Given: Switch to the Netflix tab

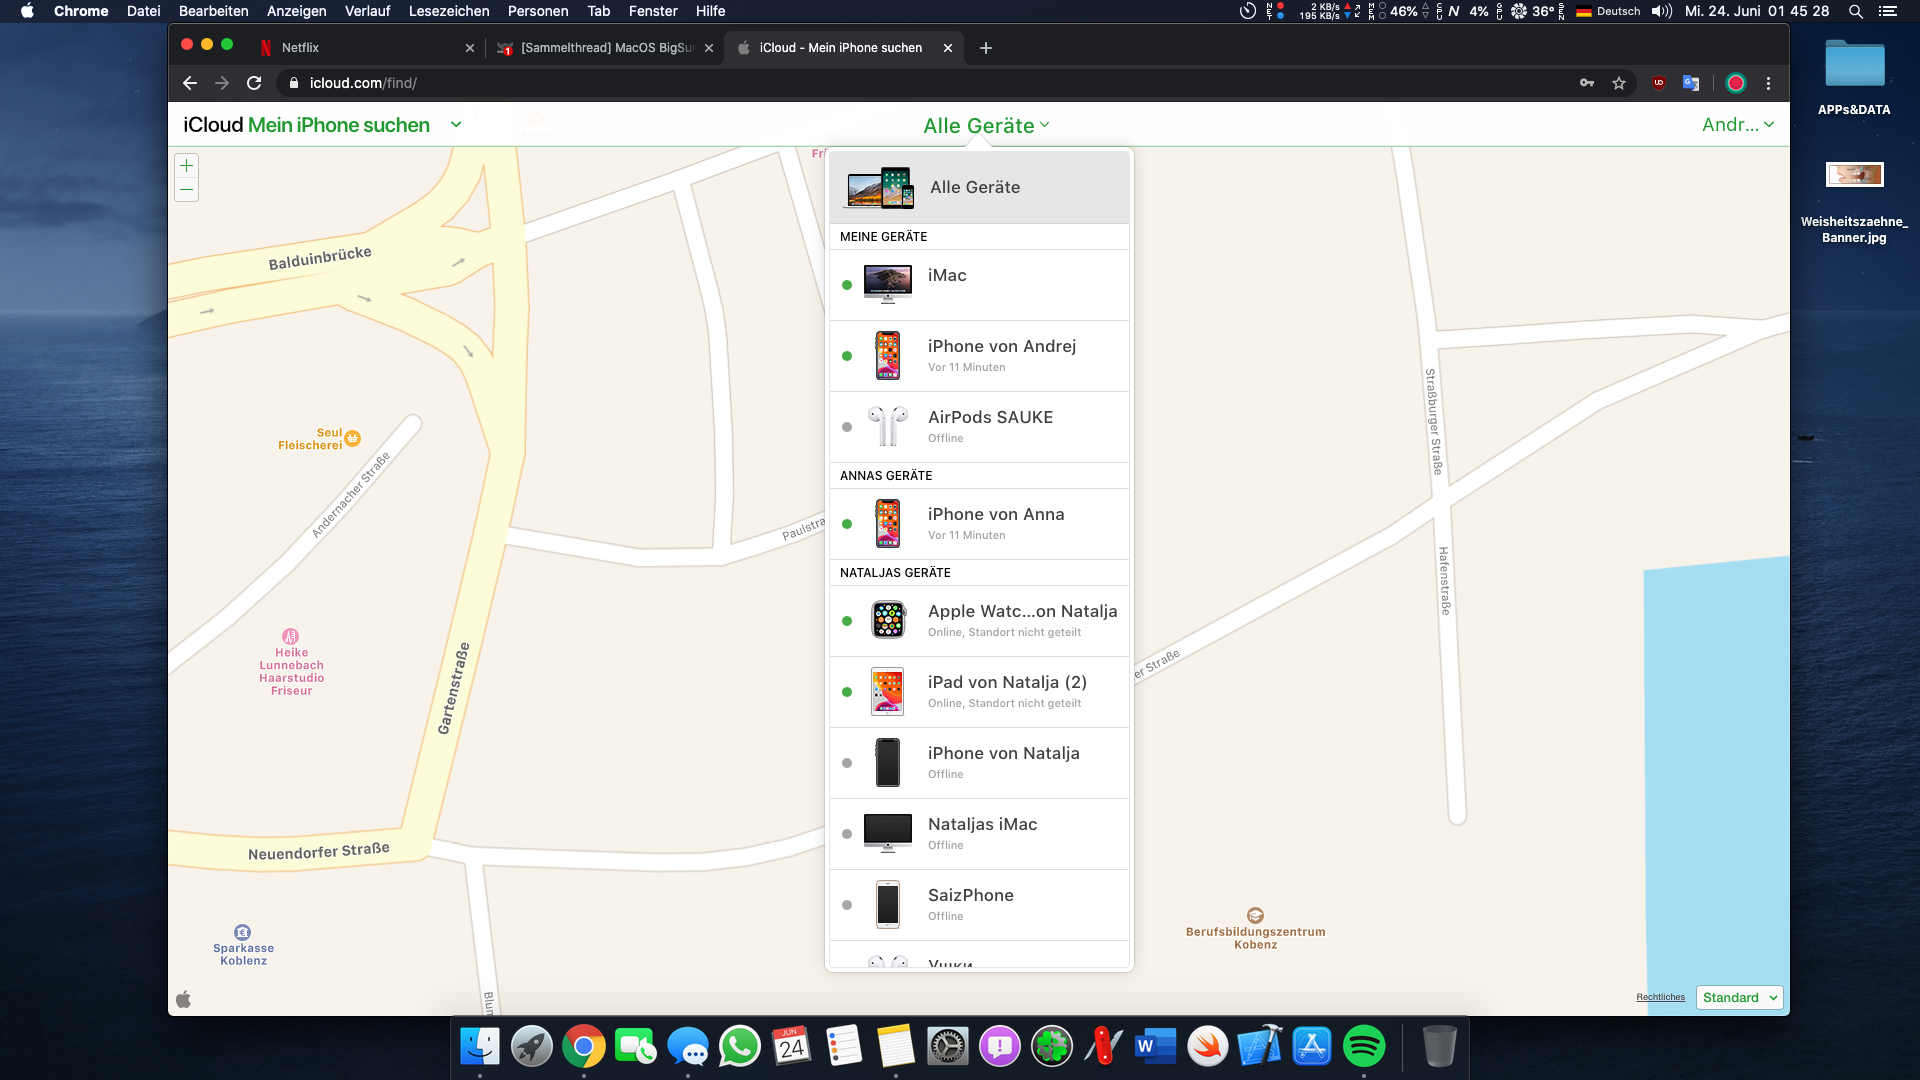Looking at the screenshot, I should point(360,48).
